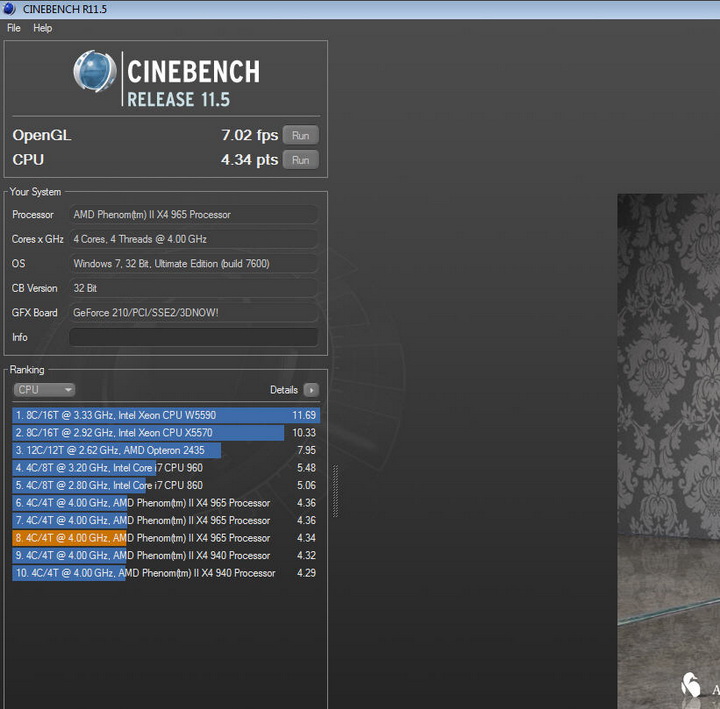Click the Processor field AMD Phenom II X4 965
The height and width of the screenshot is (709, 720).
pos(193,214)
